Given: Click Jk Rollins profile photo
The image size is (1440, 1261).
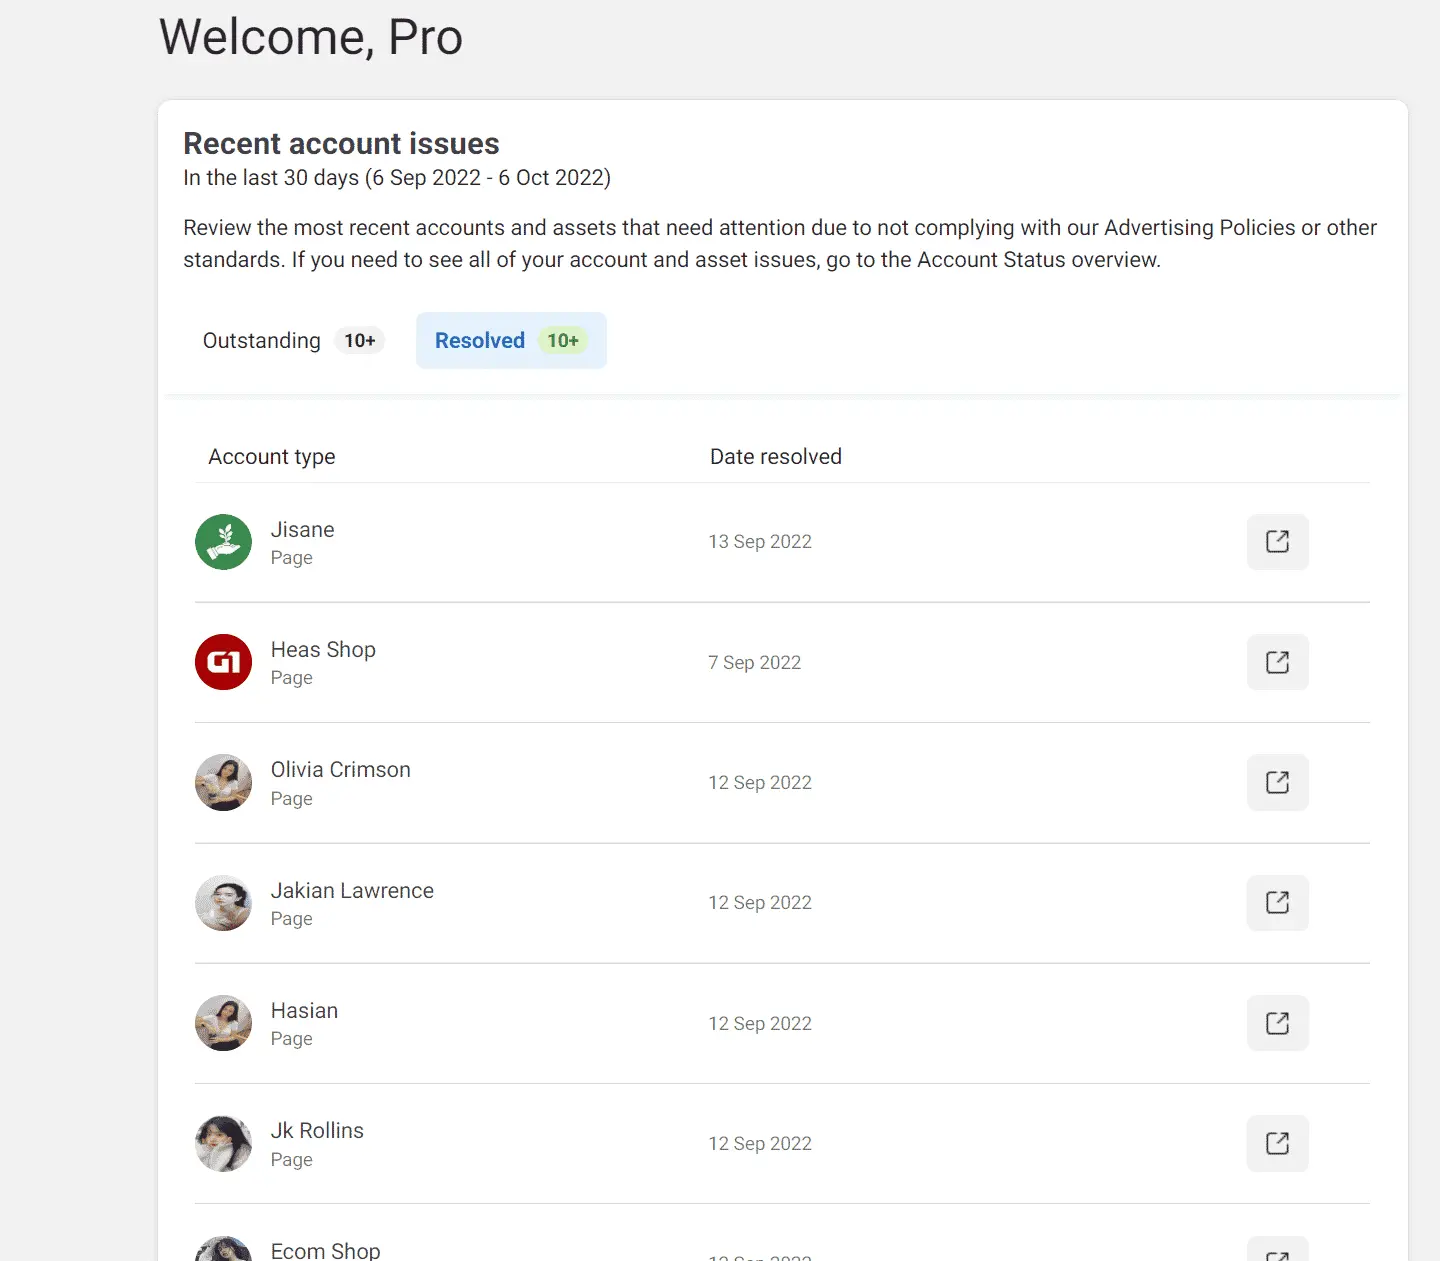Looking at the screenshot, I should coord(223,1143).
